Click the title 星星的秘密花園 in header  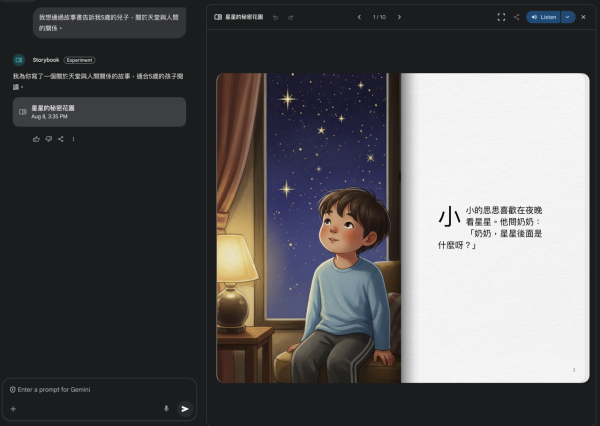[244, 17]
